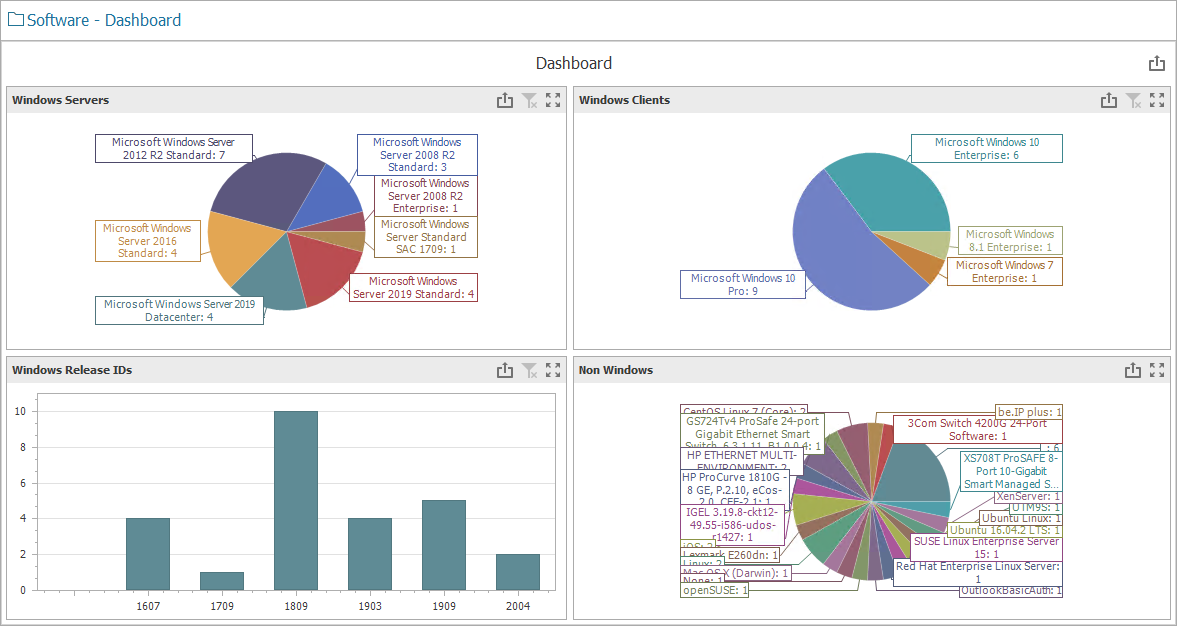Click the 'Microsoft Windows 8.1 Enterprise: 1' label

(1009, 241)
